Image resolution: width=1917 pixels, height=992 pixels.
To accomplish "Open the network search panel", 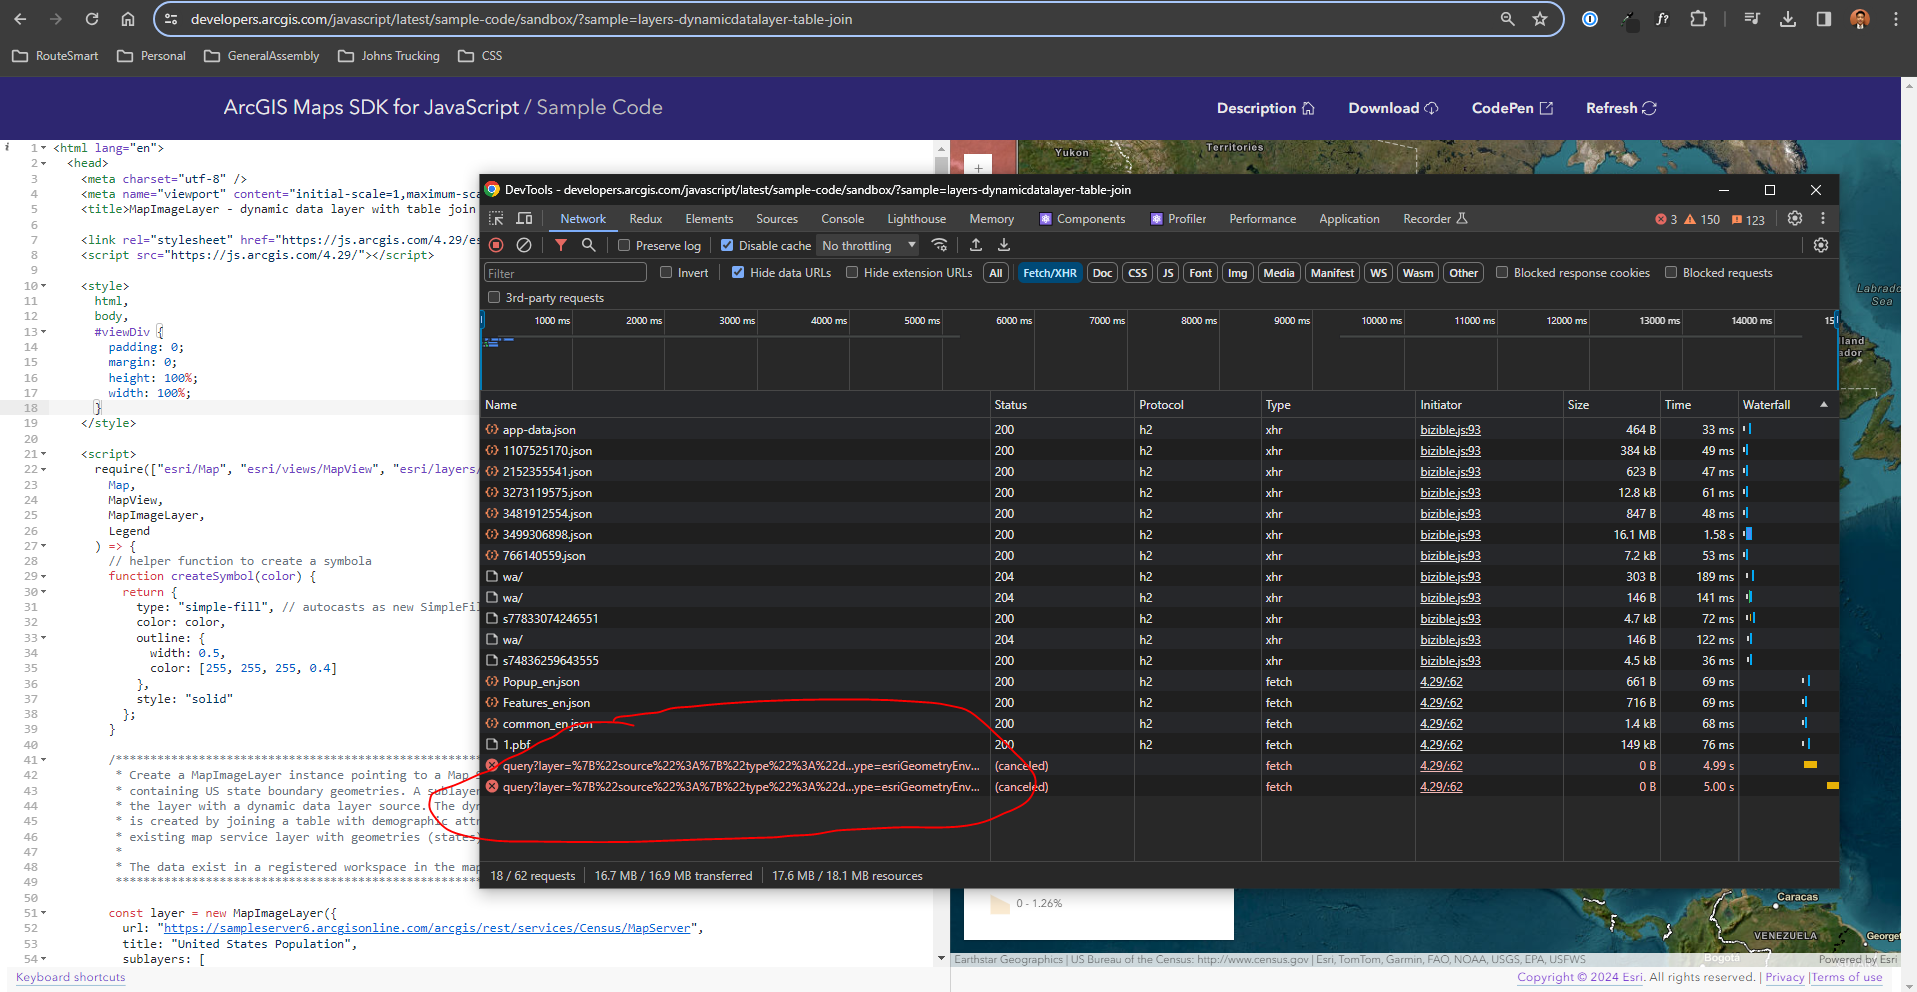I will point(589,245).
